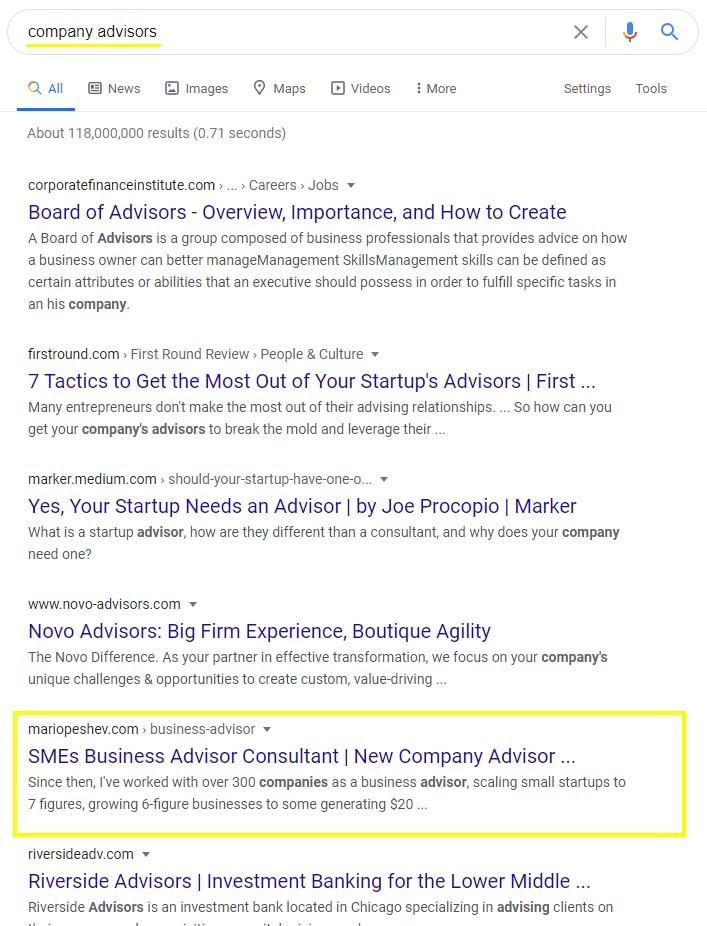This screenshot has height=926, width=707.
Task: Open 7 Tactics Startup's Advisors result
Action: [x=311, y=381]
